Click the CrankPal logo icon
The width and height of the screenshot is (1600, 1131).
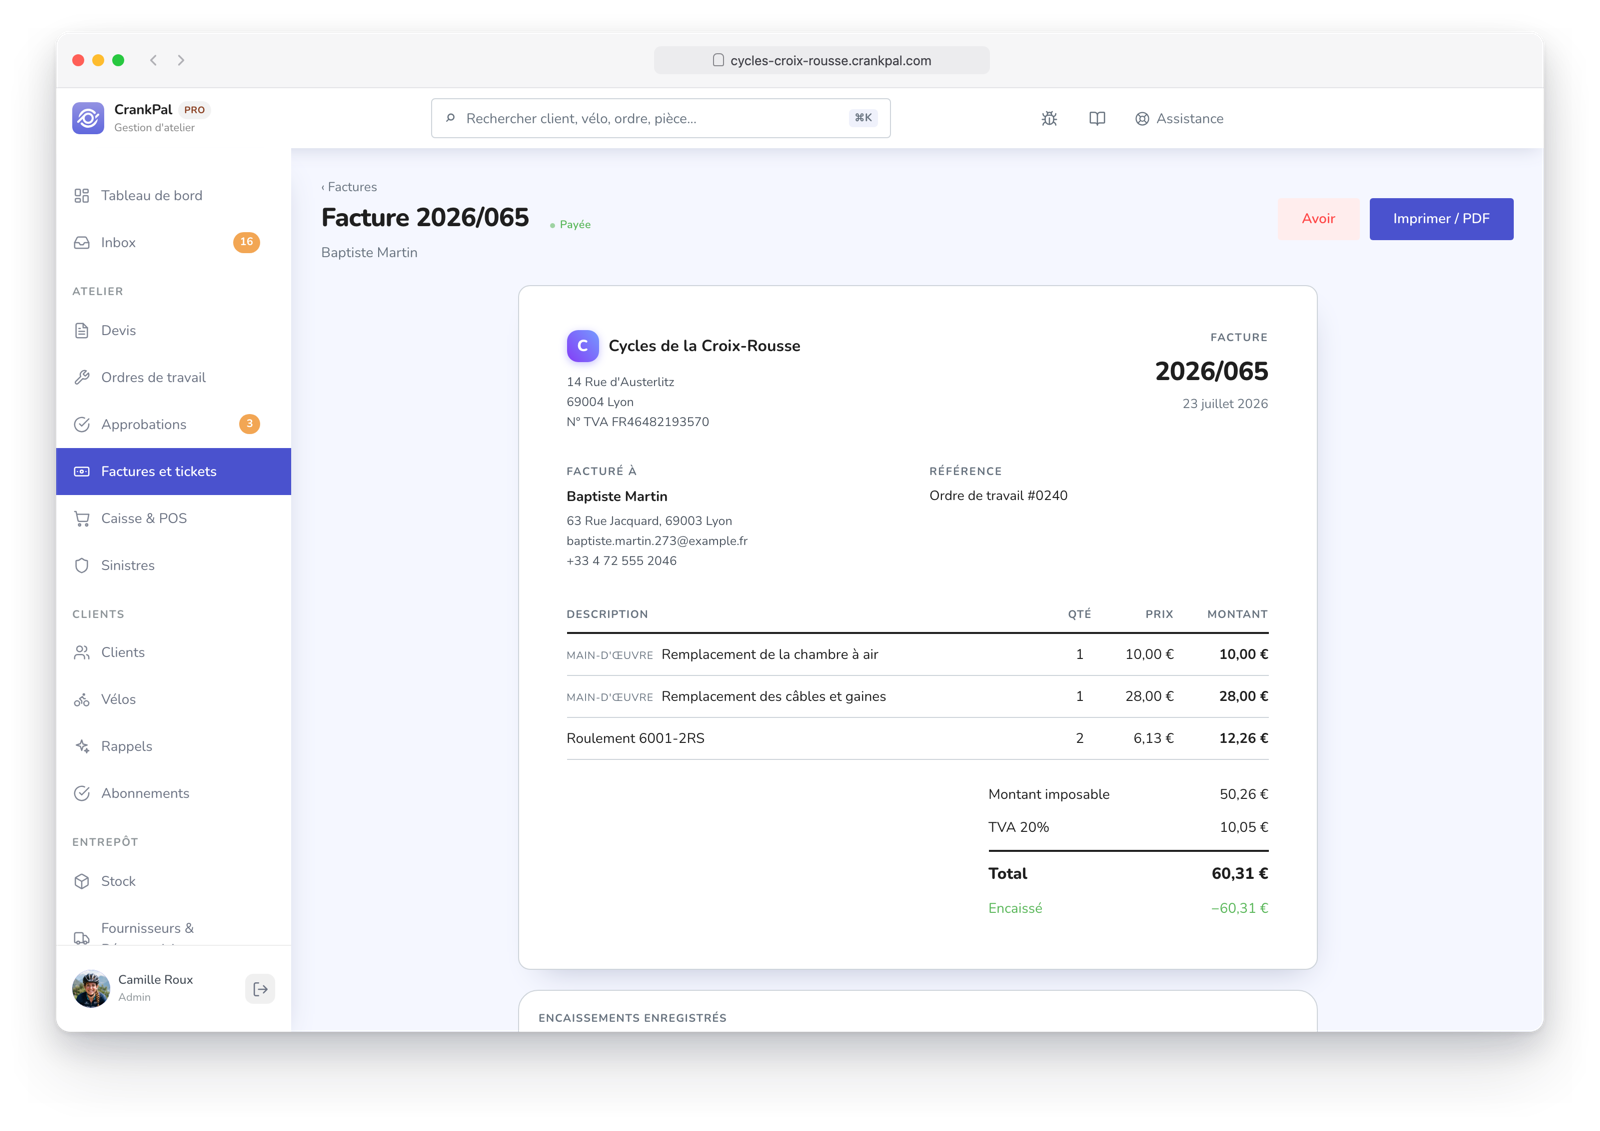pyautogui.click(x=88, y=118)
